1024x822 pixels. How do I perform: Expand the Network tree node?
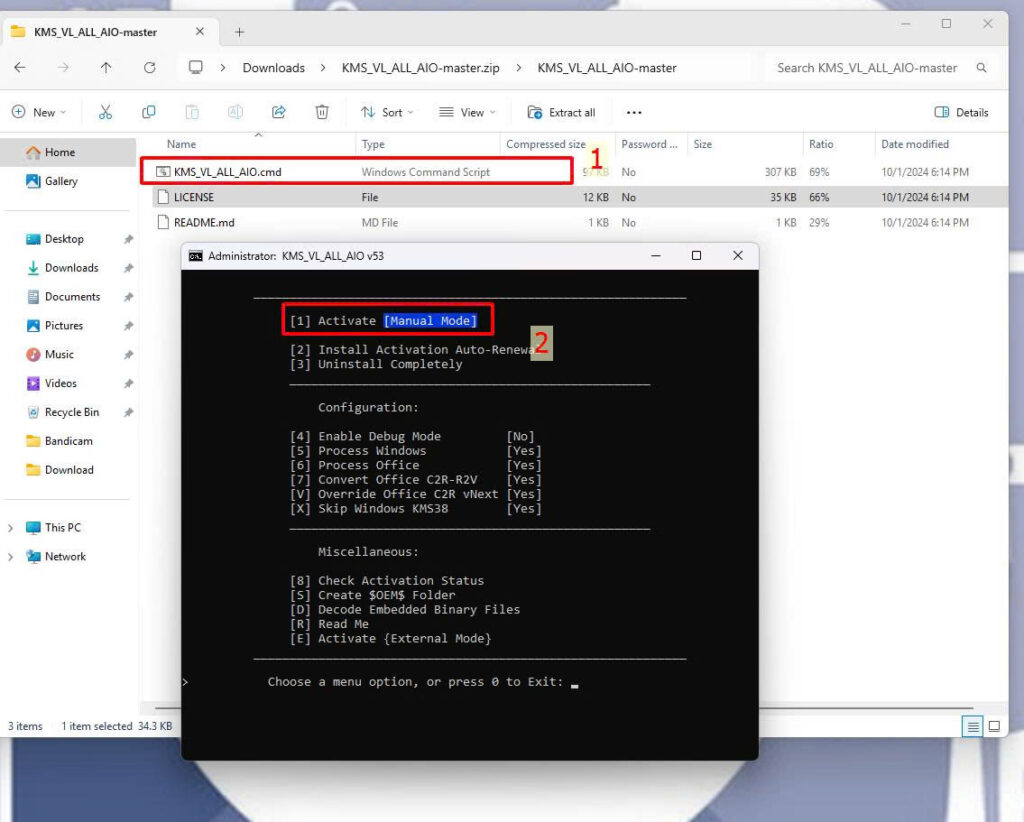[x=11, y=557]
